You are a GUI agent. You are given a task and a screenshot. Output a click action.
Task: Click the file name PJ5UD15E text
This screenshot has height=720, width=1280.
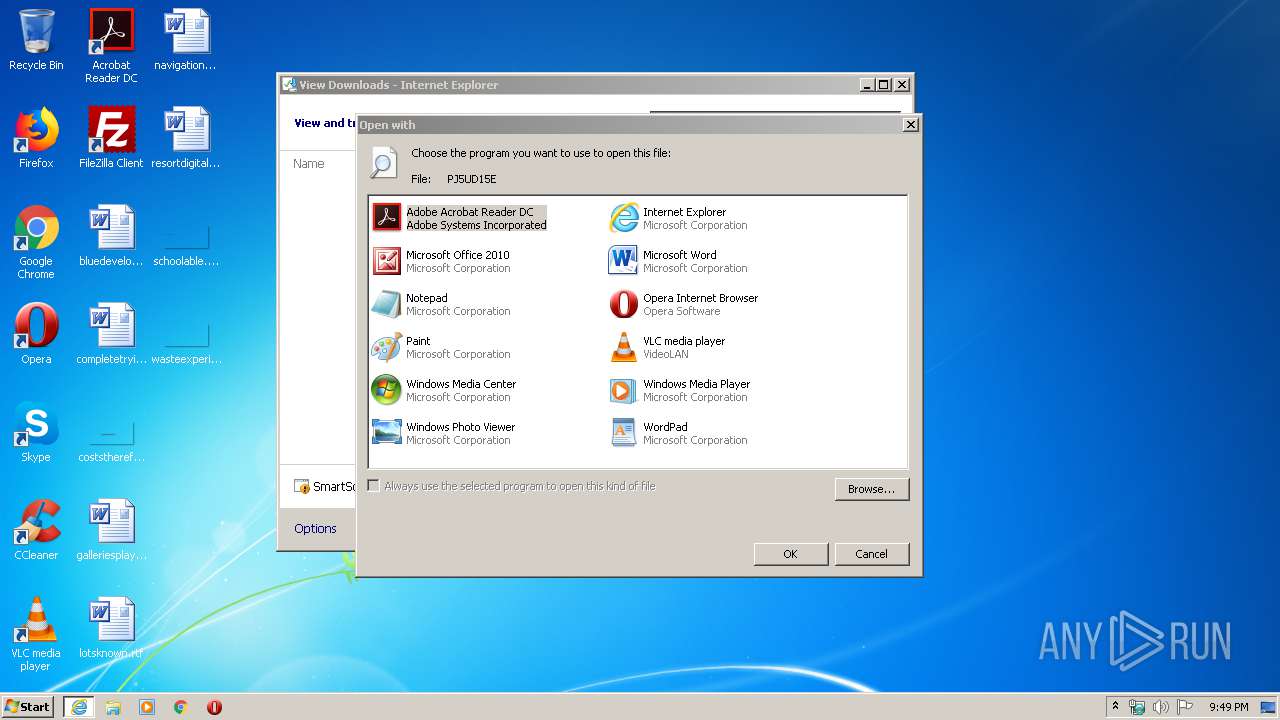point(471,179)
